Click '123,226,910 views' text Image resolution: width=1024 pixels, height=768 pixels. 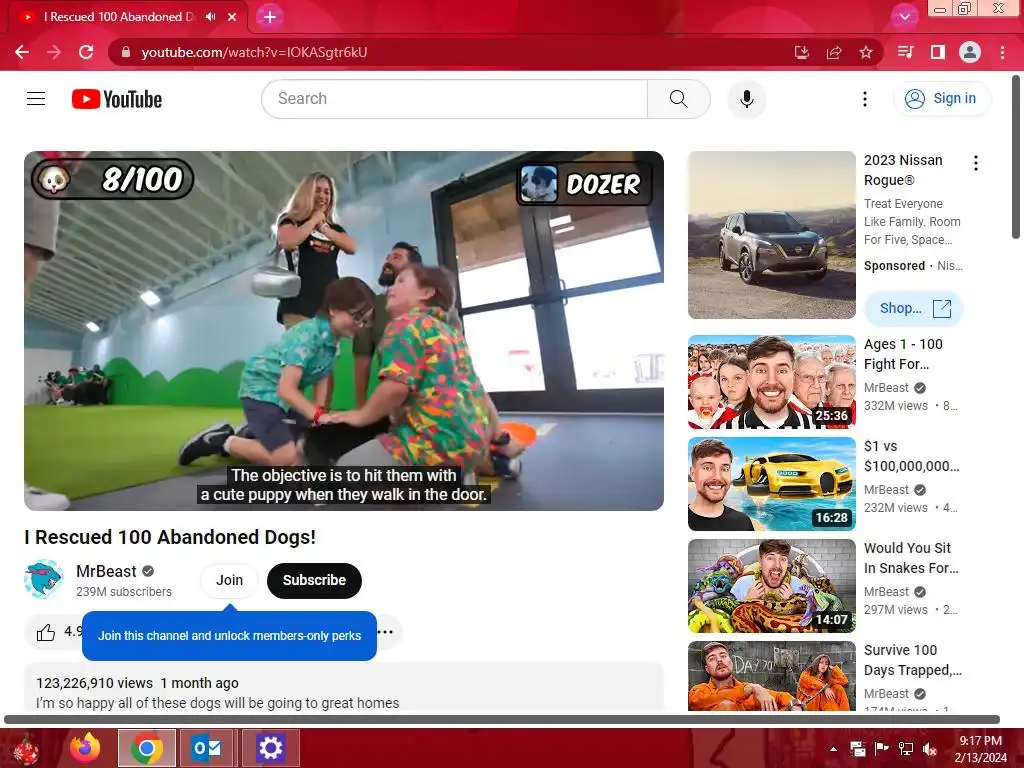(94, 683)
